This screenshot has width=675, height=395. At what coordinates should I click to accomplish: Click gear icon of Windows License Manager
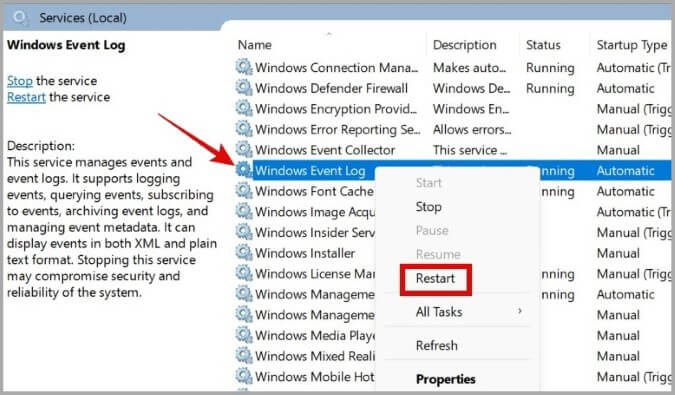244,274
